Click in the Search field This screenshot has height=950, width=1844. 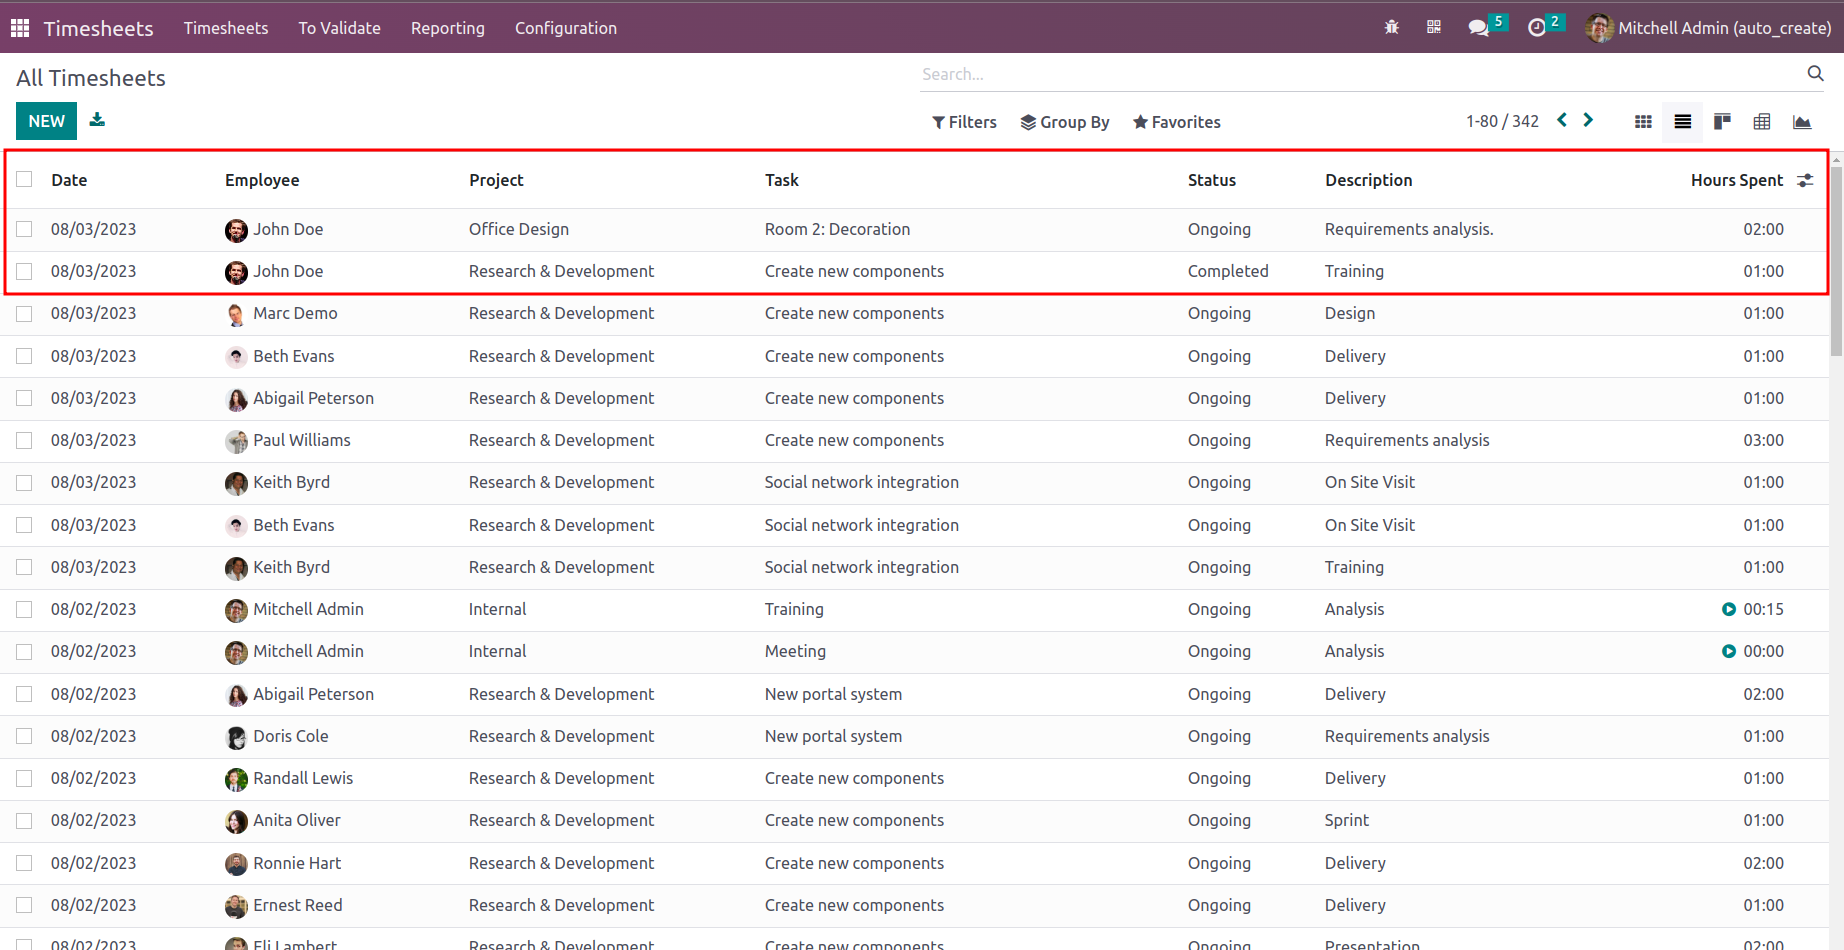[1360, 74]
